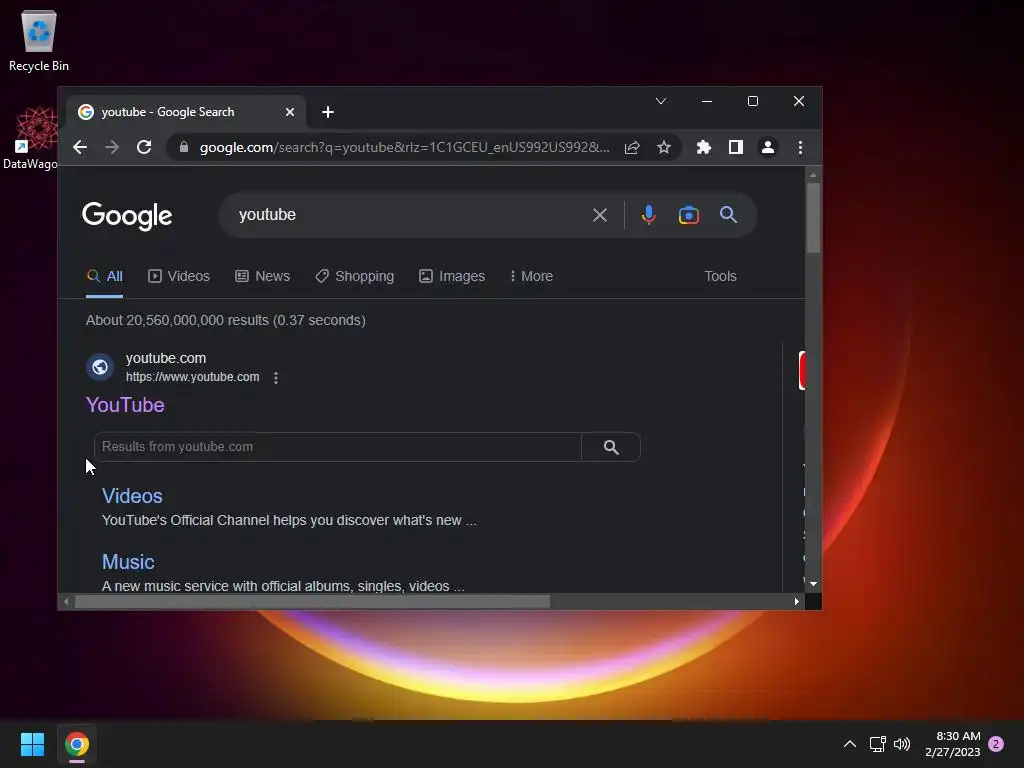
Task: Open the volume tray icon
Action: (902, 744)
